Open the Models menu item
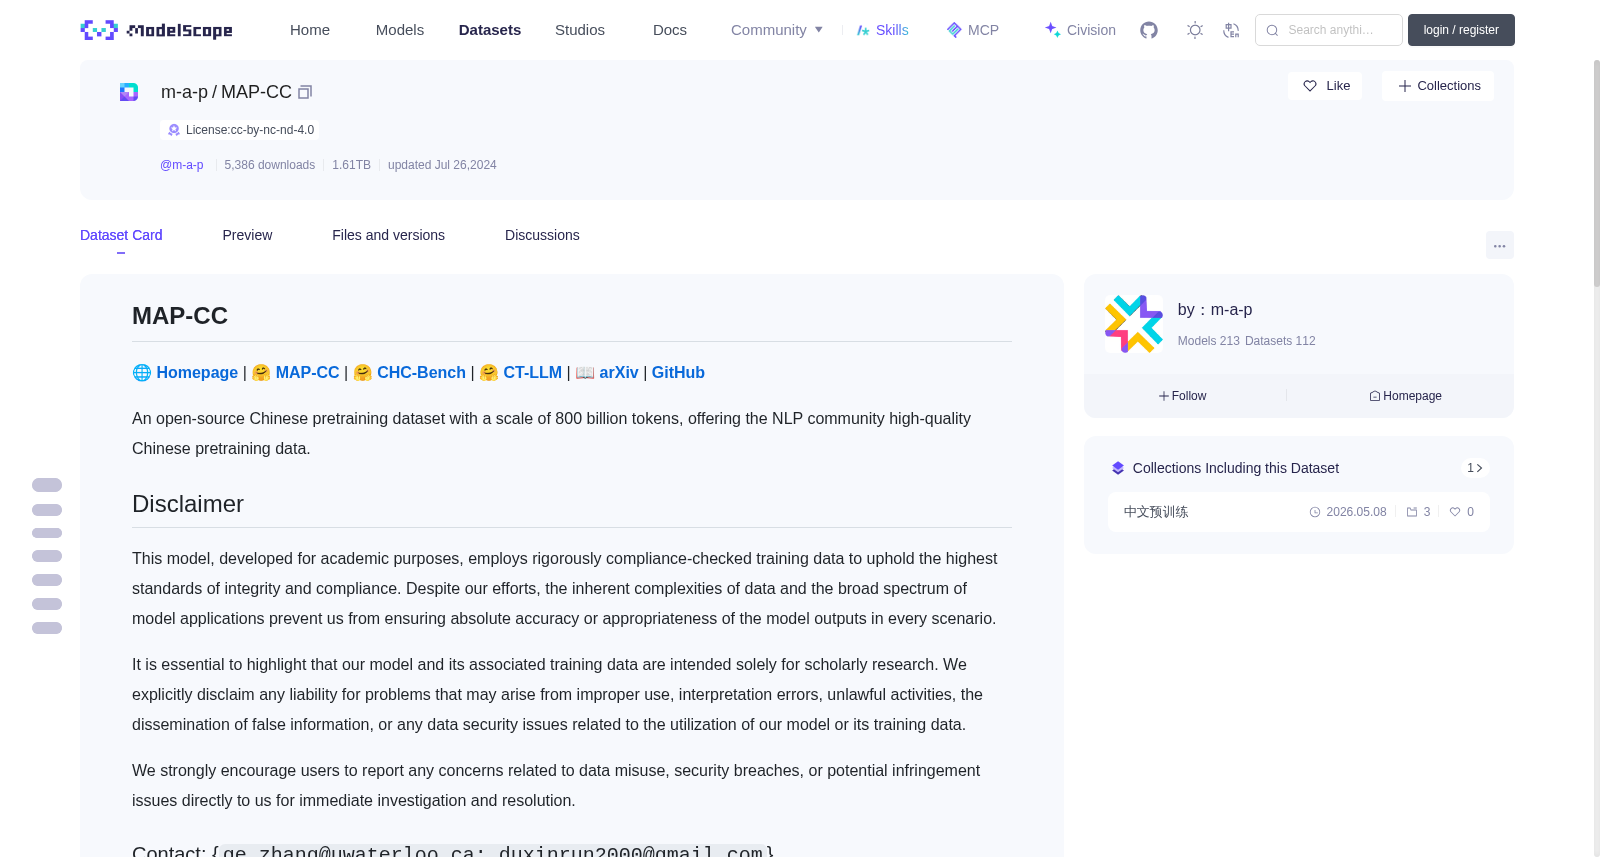 click(400, 30)
